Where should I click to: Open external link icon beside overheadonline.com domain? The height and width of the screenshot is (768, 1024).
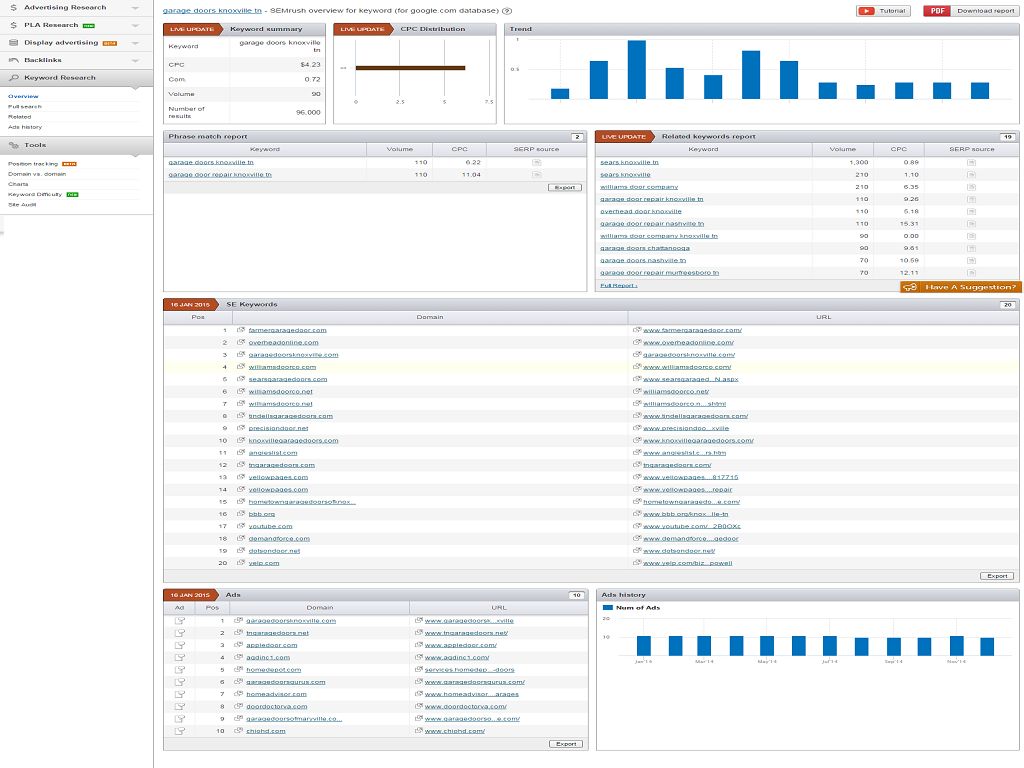click(241, 342)
